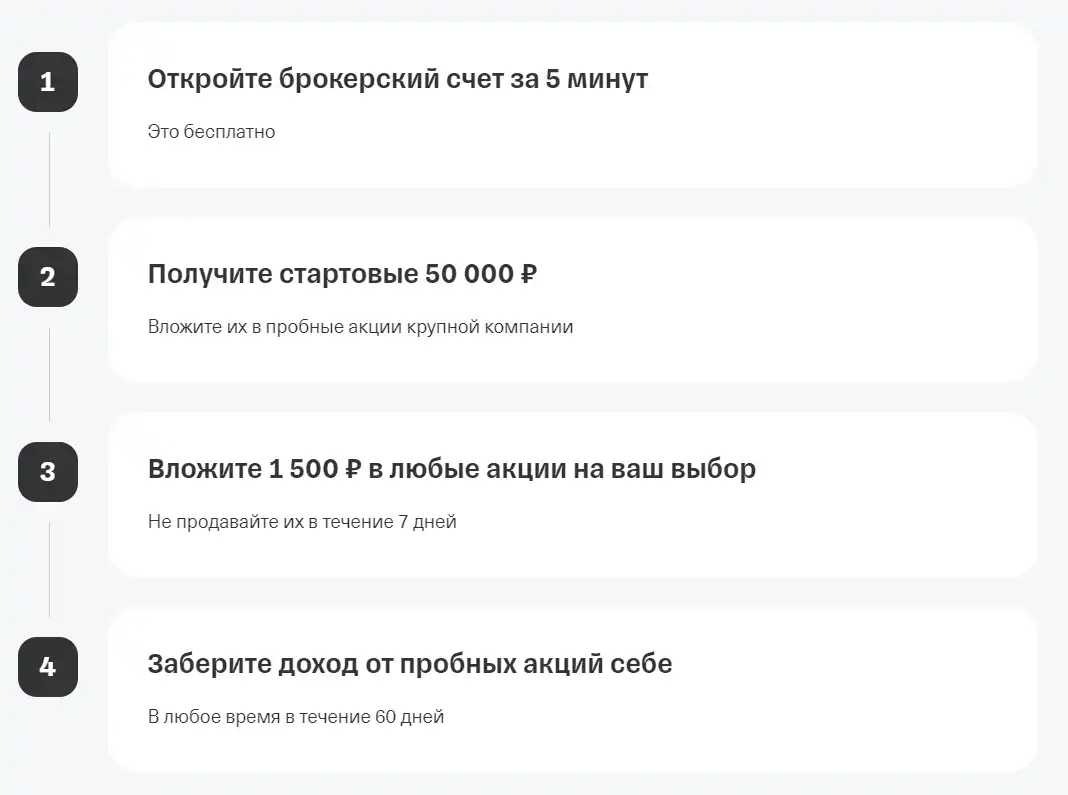Open the 'Откройте брокерский счет за 5 минут' heading
Viewport: 1068px width, 795px height.
[398, 79]
